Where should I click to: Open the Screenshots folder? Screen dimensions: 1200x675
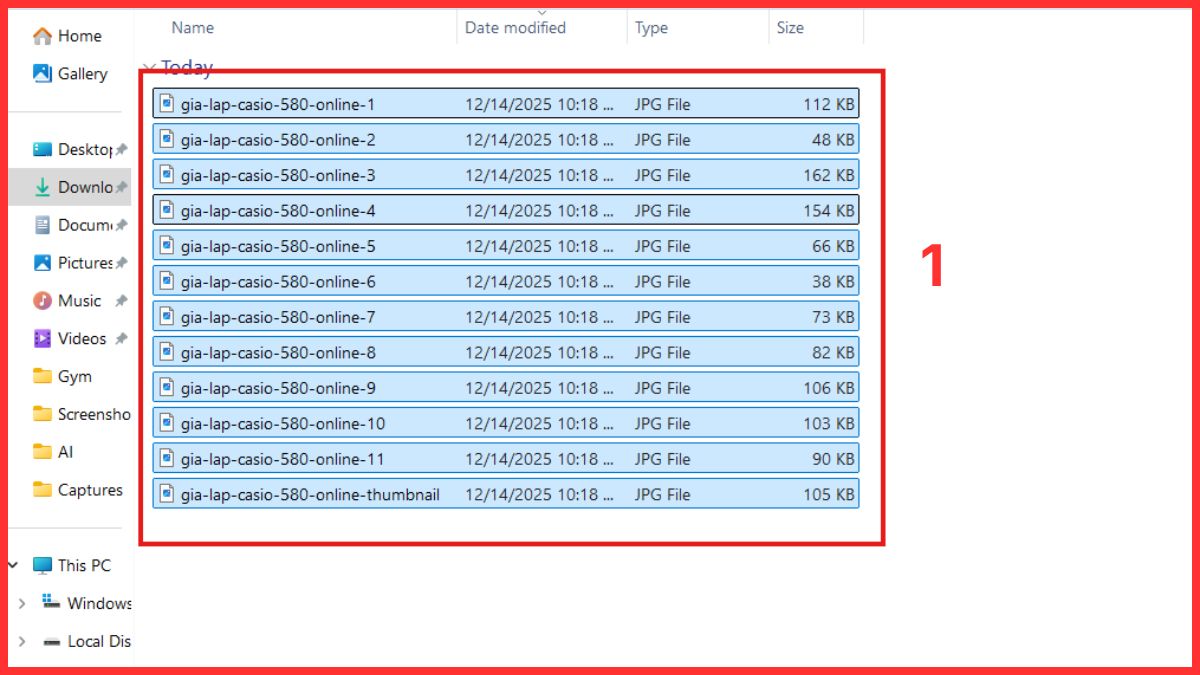(93, 414)
